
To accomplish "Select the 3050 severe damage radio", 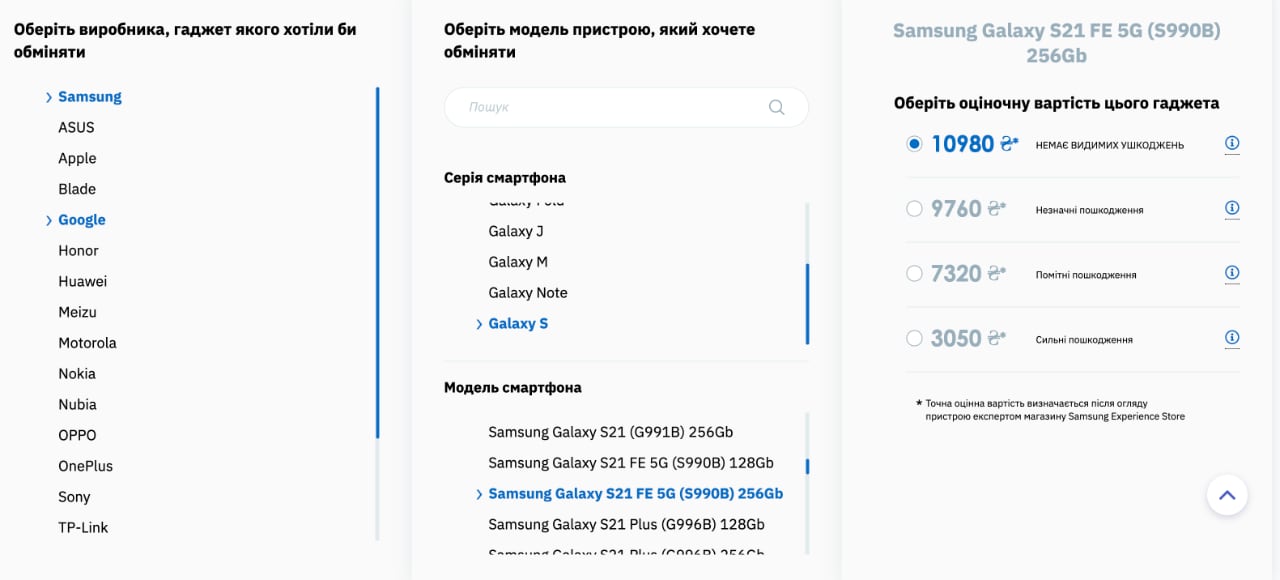I will coord(914,338).
